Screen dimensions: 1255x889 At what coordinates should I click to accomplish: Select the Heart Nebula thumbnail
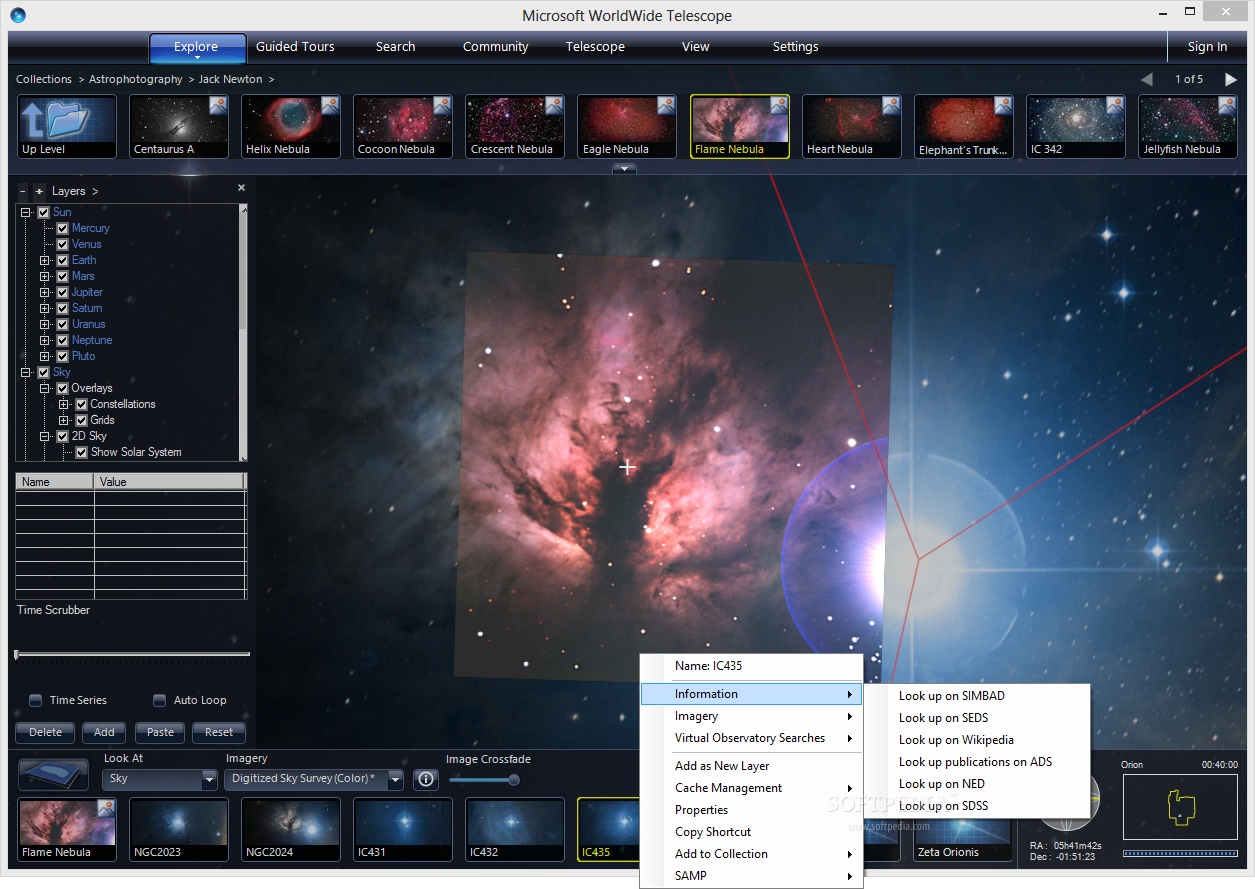click(851, 127)
